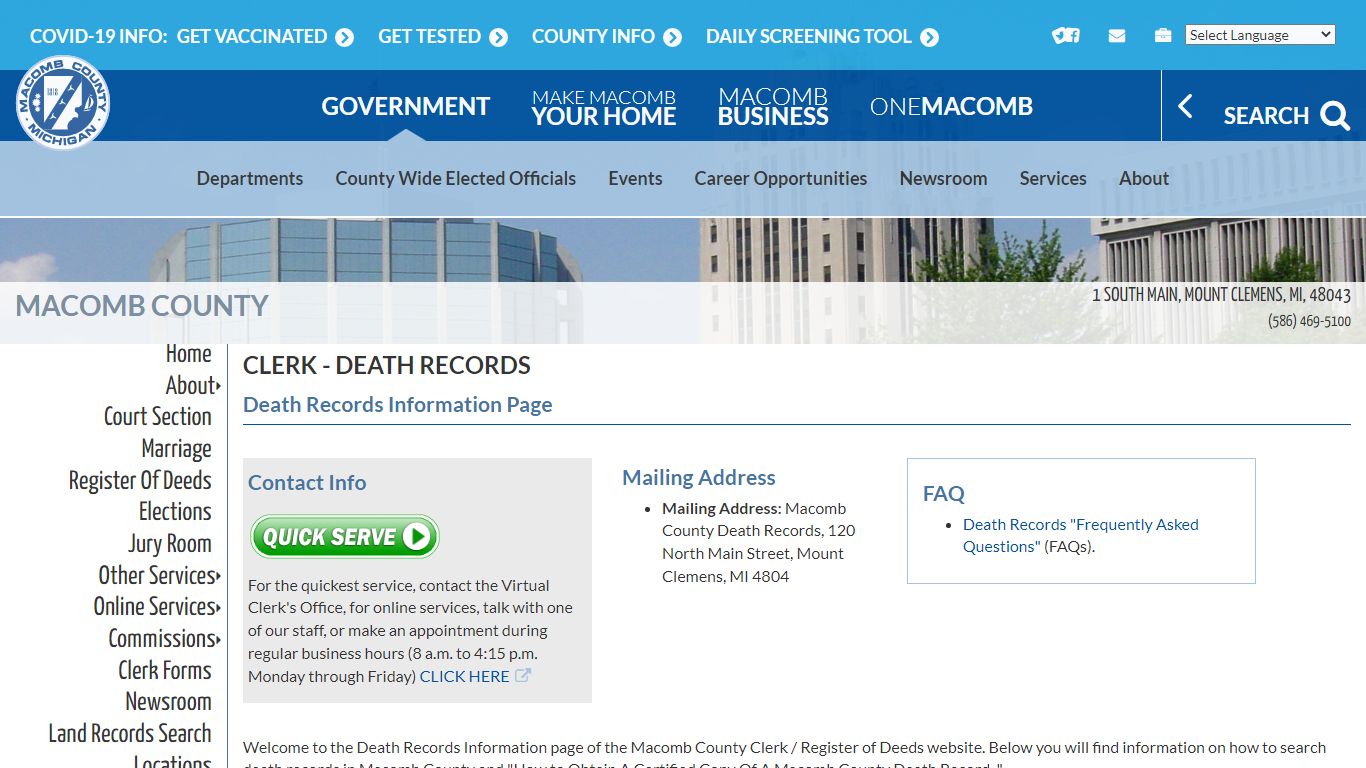Click the FAQ heading
The image size is (1366, 768).
[944, 494]
